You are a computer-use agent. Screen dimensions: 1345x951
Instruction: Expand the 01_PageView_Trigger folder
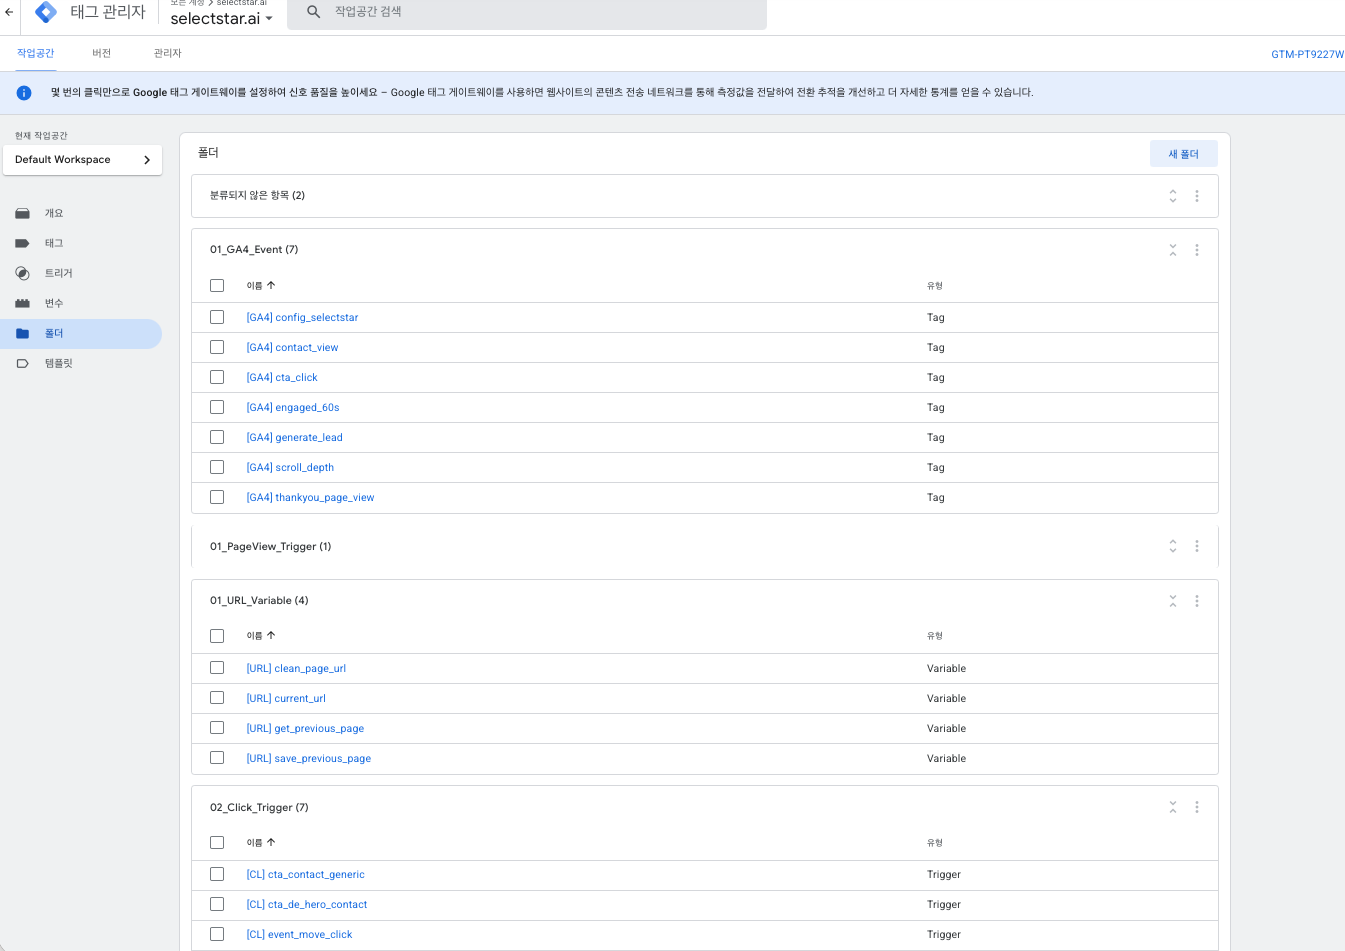tap(1173, 546)
